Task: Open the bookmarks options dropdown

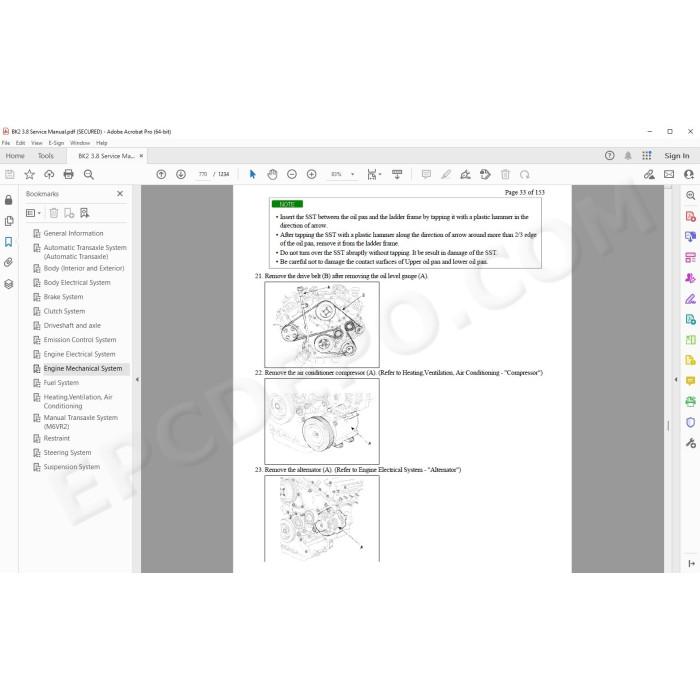Action: 33,213
